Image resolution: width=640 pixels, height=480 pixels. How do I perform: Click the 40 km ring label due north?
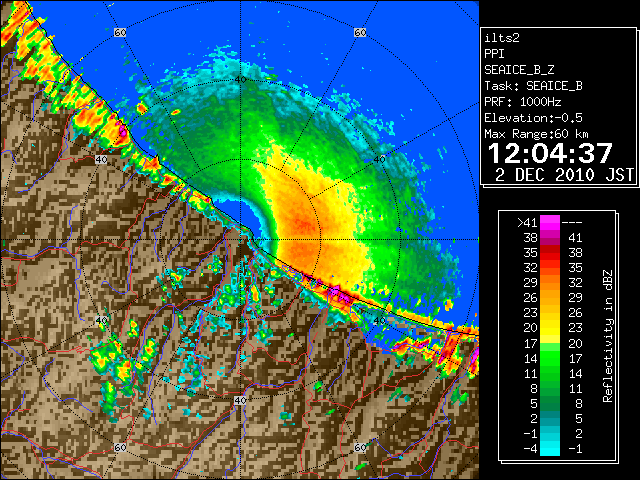tap(240, 79)
